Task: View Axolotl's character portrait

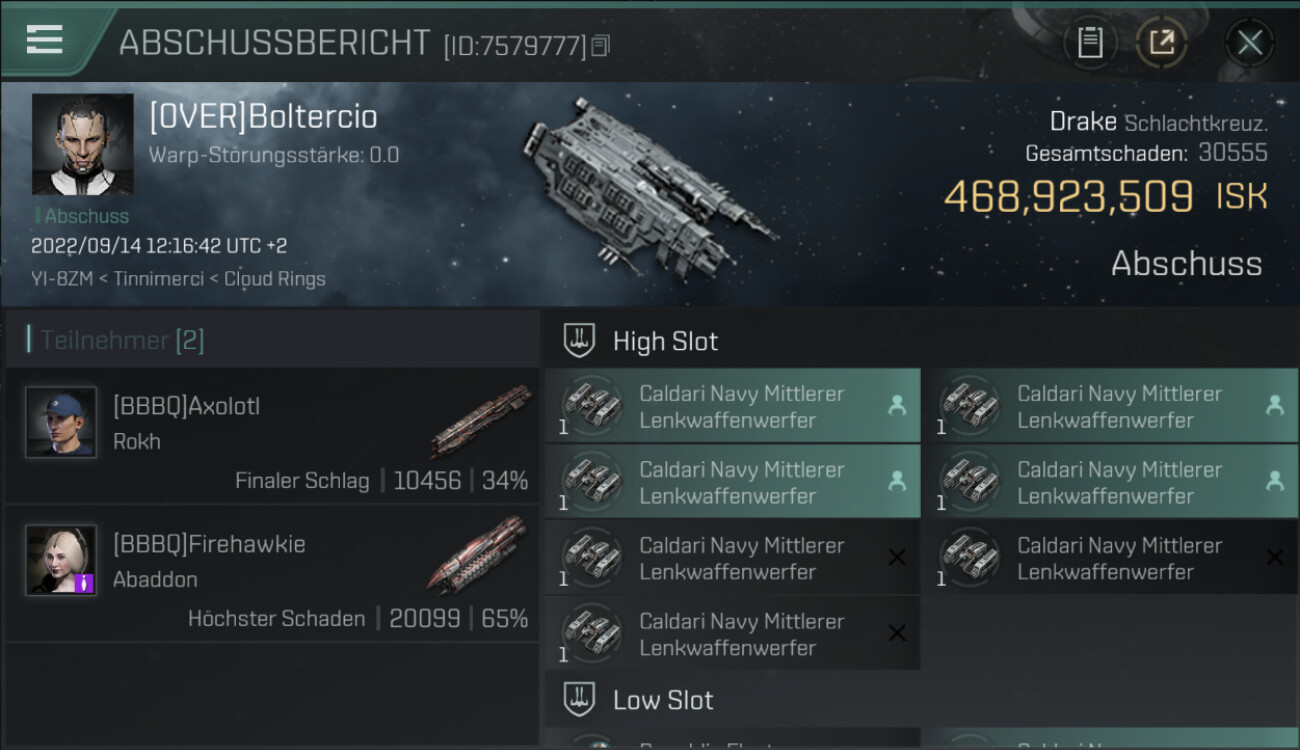Action: tap(61, 422)
